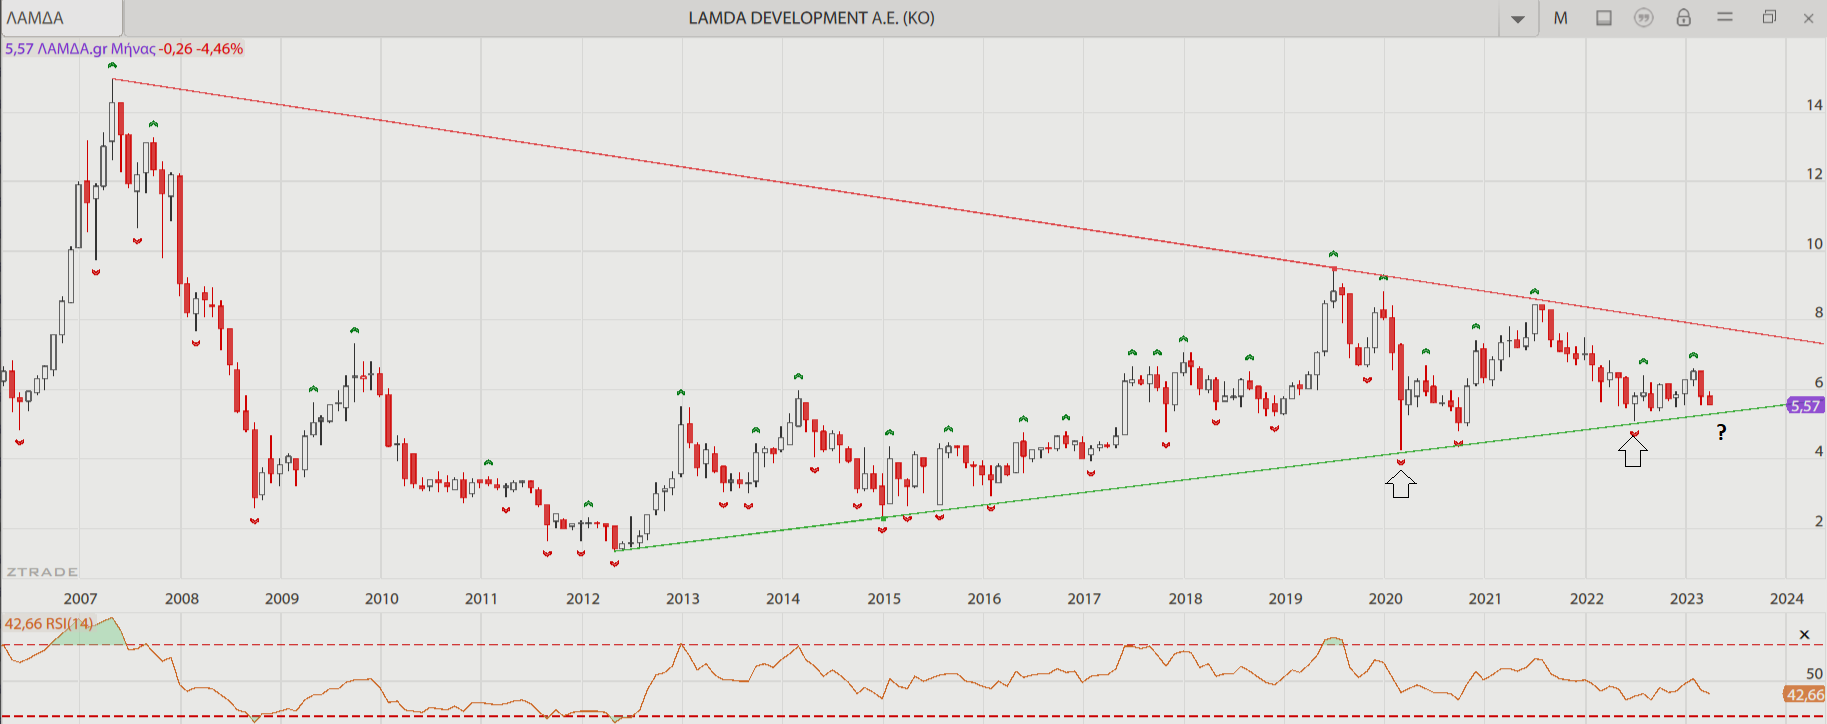Toggle the chart lock icon
Screen dimensions: 1827x724
click(1684, 18)
